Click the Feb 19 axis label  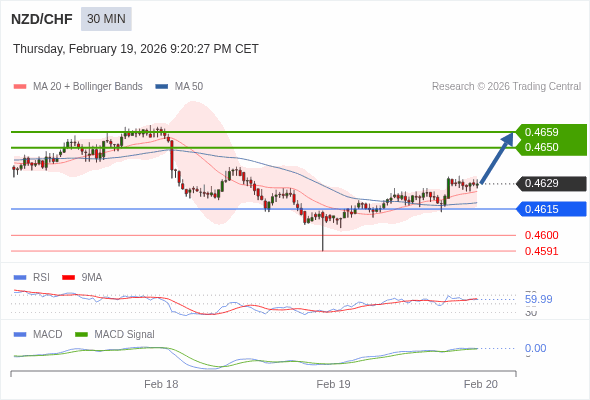coord(333,384)
